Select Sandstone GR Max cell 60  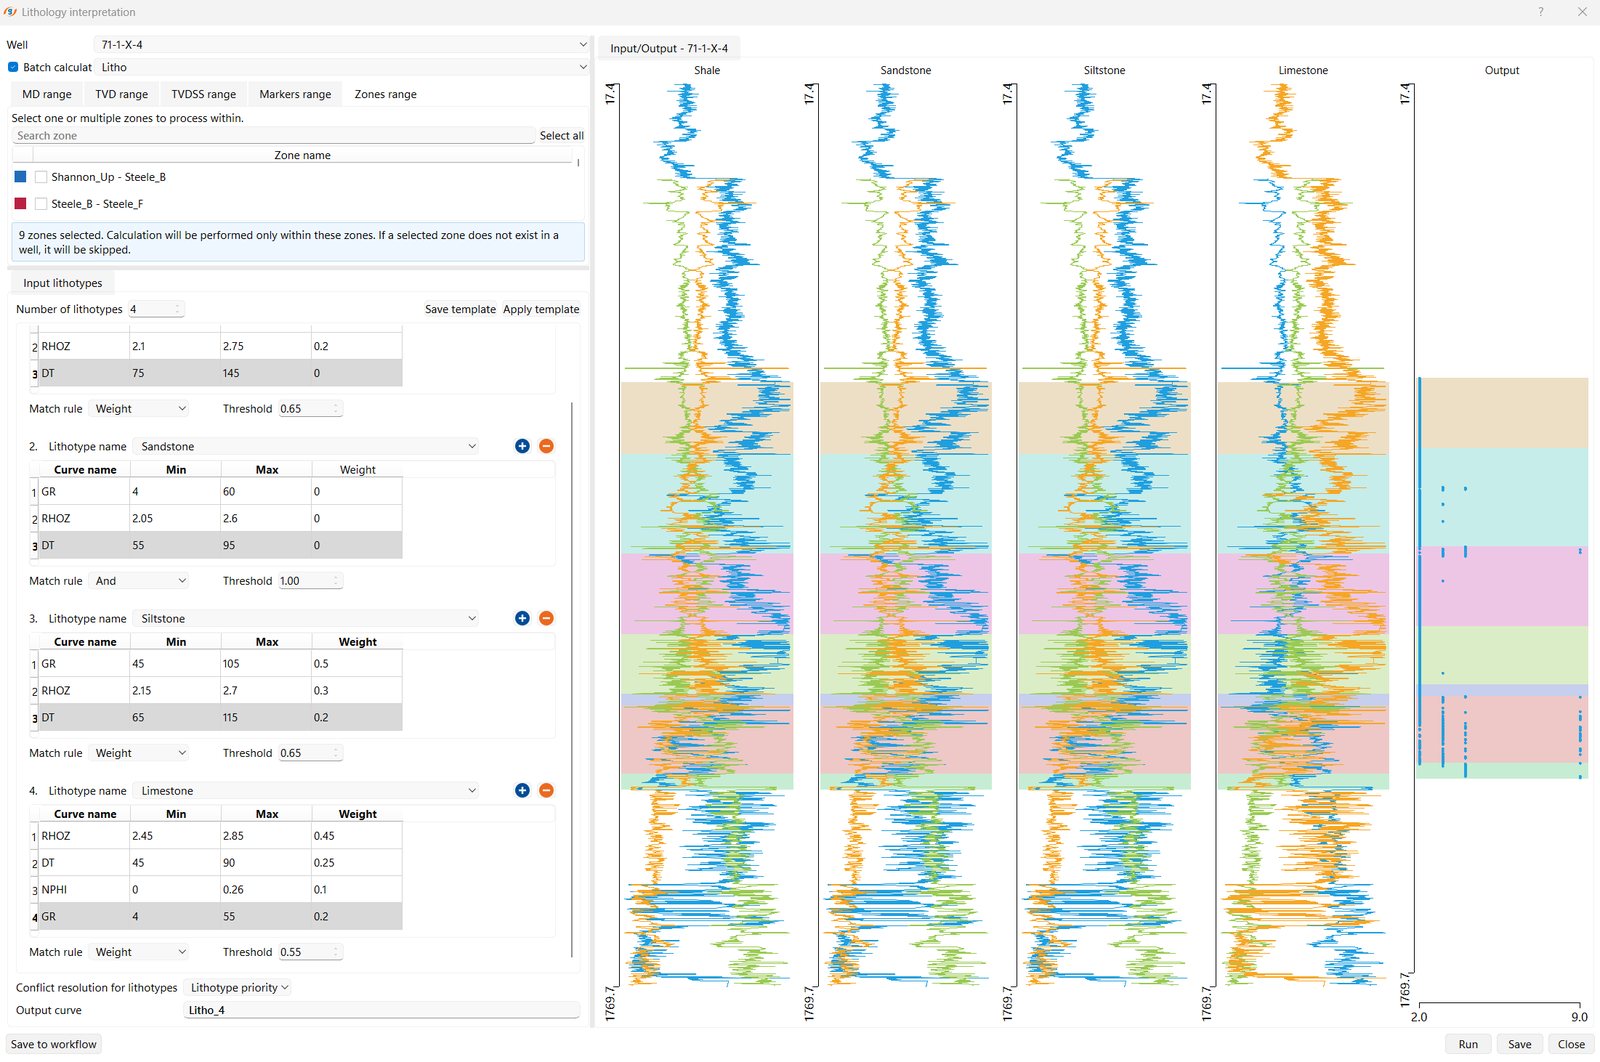coord(266,492)
